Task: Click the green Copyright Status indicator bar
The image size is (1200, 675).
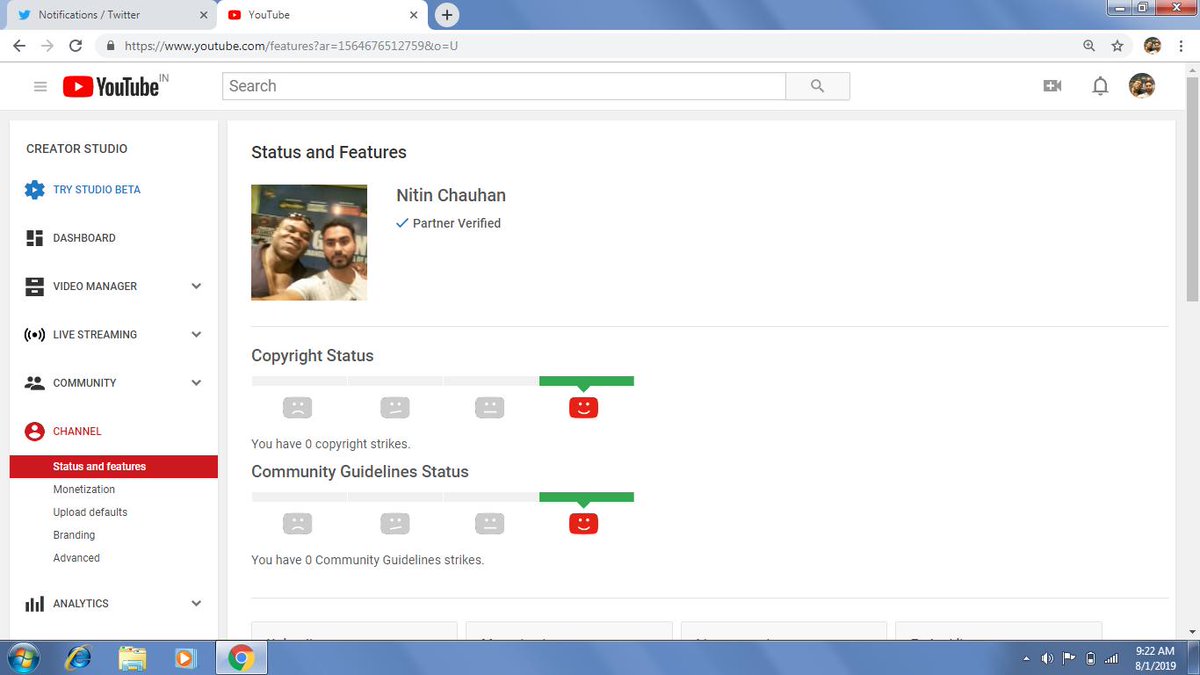Action: coord(586,381)
